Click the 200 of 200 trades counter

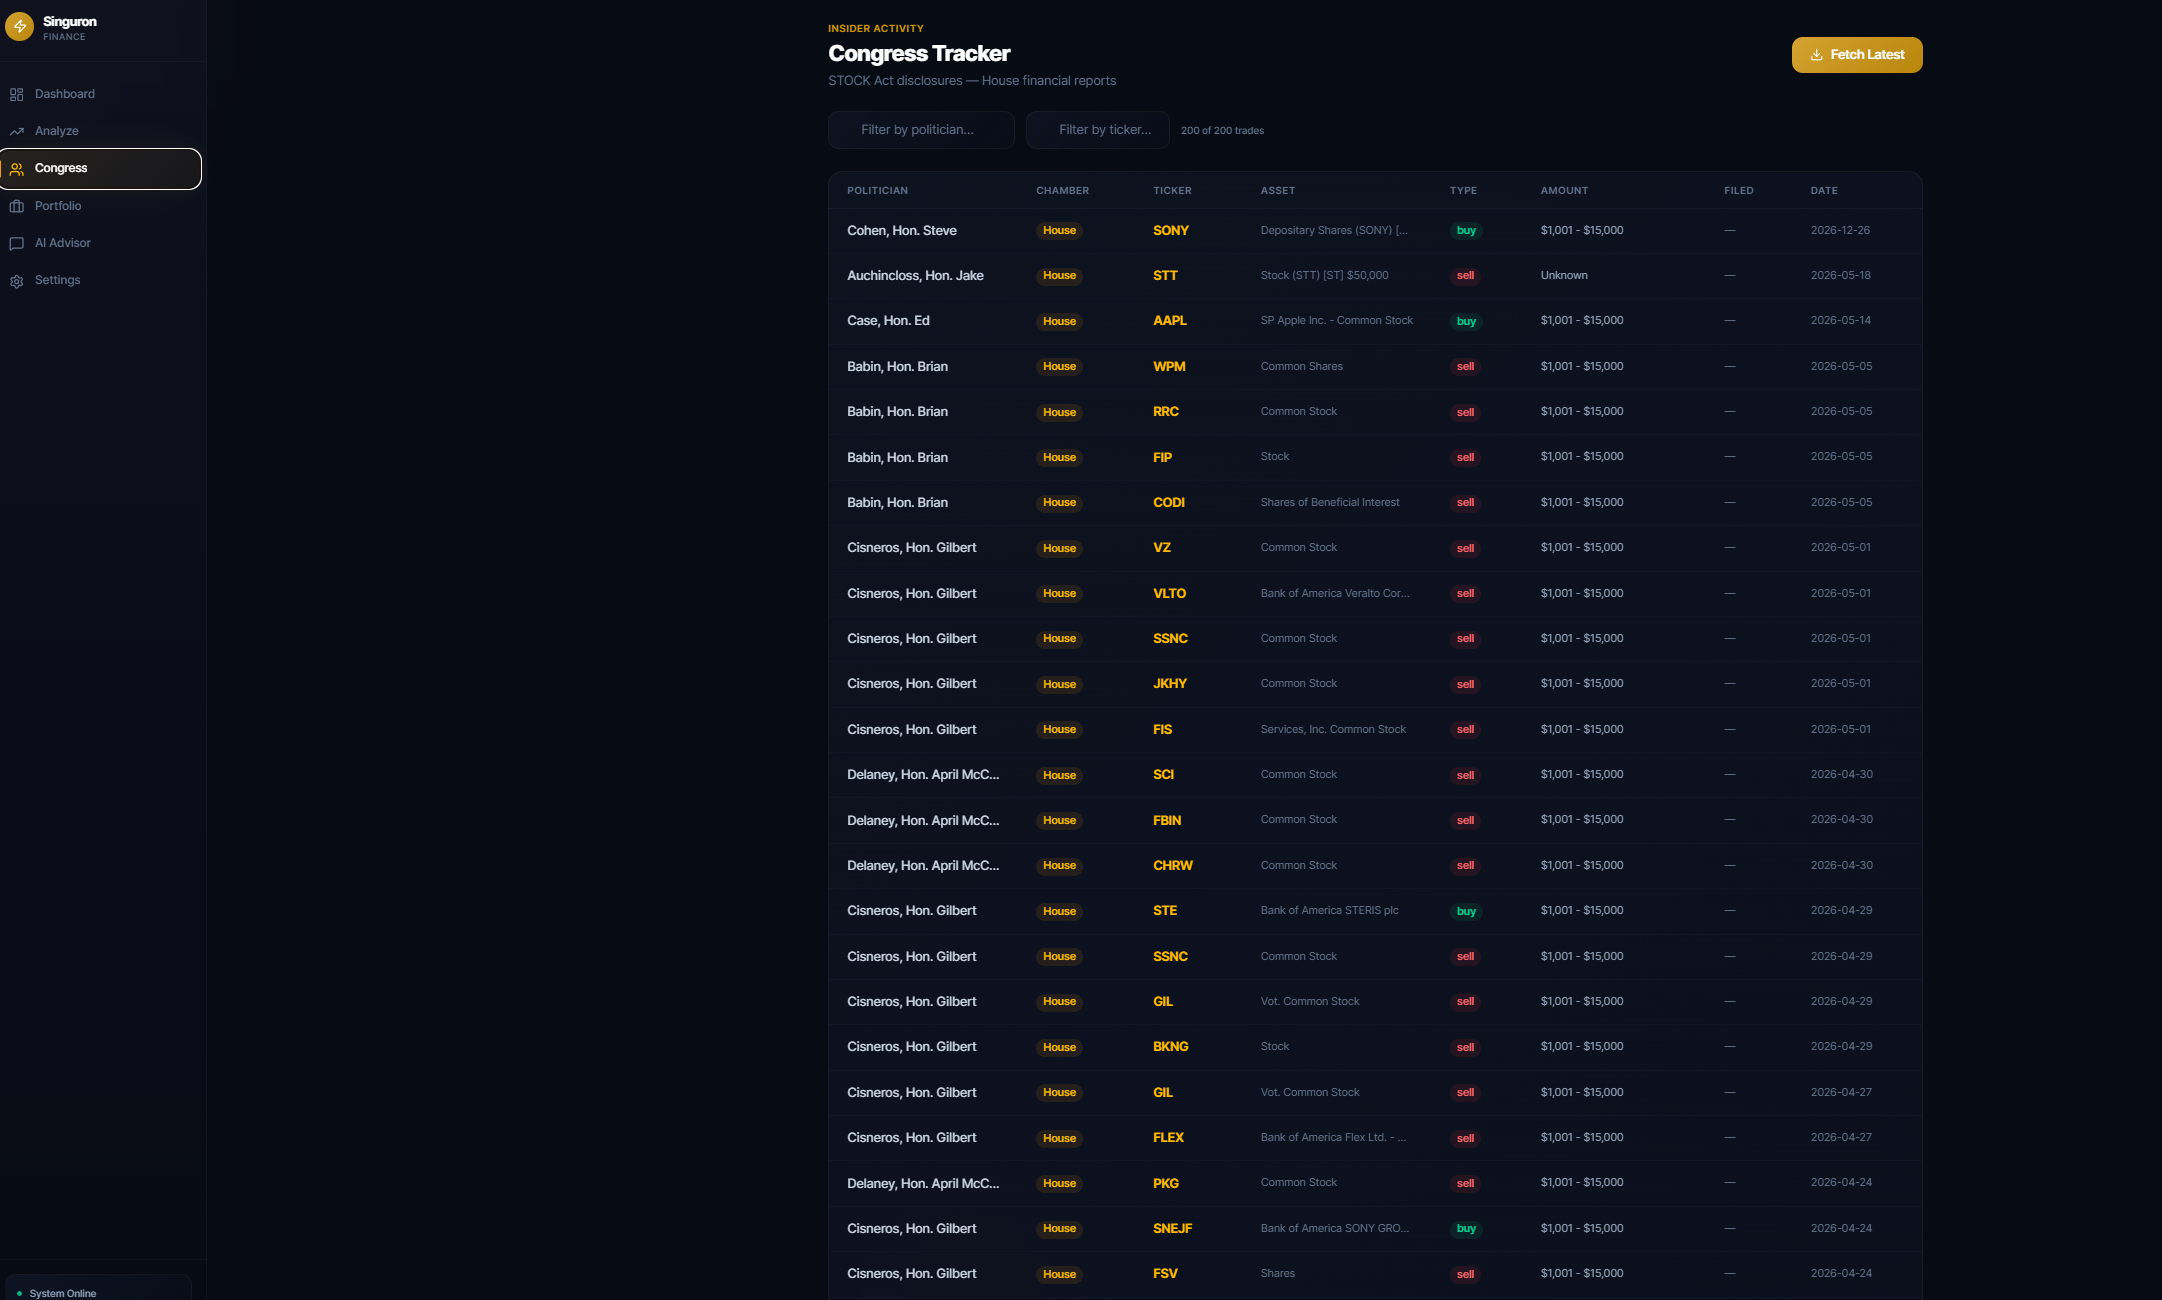tap(1222, 131)
